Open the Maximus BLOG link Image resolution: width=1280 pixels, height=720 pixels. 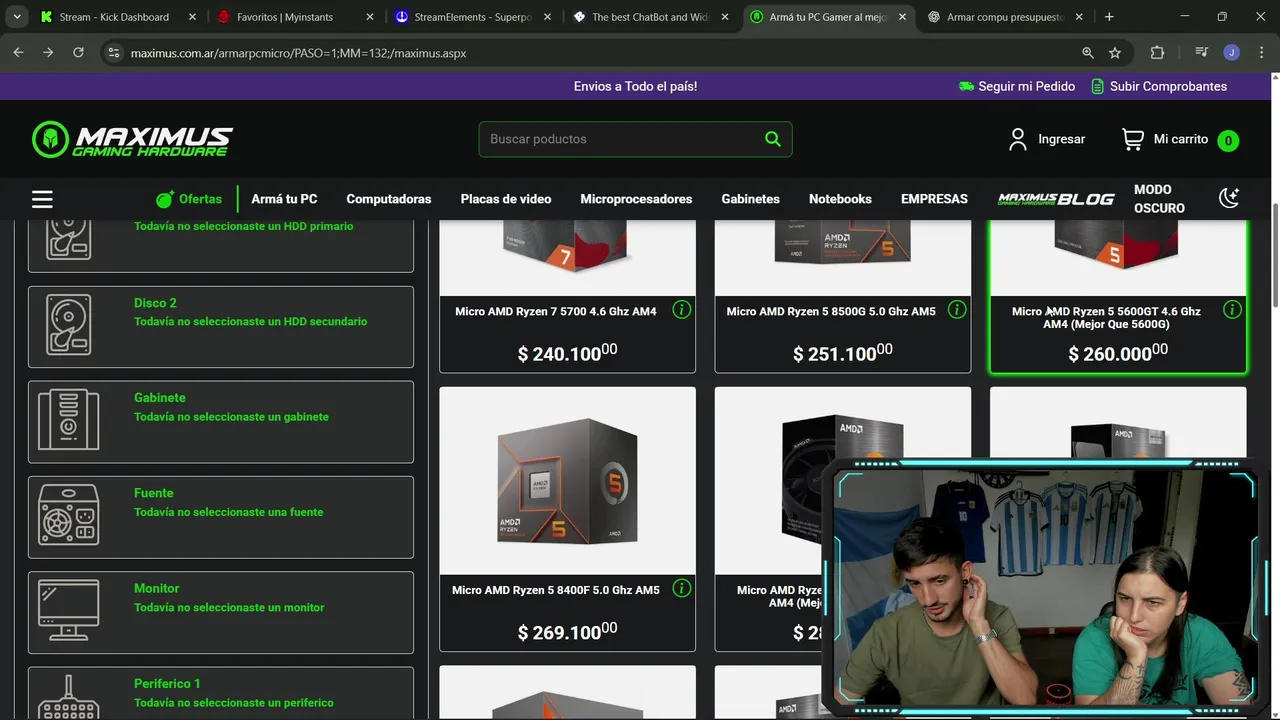(x=1056, y=199)
